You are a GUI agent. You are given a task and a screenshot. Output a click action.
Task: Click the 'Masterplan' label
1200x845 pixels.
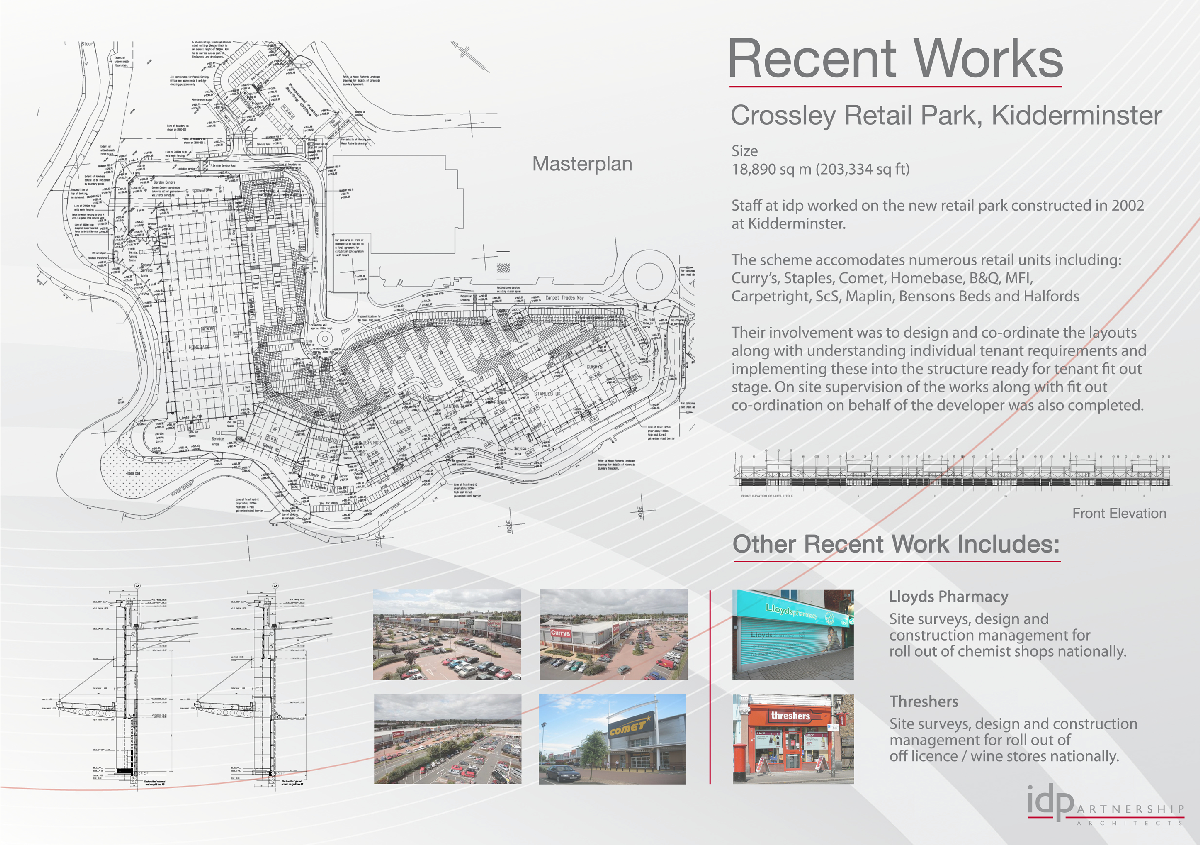pyautogui.click(x=582, y=164)
